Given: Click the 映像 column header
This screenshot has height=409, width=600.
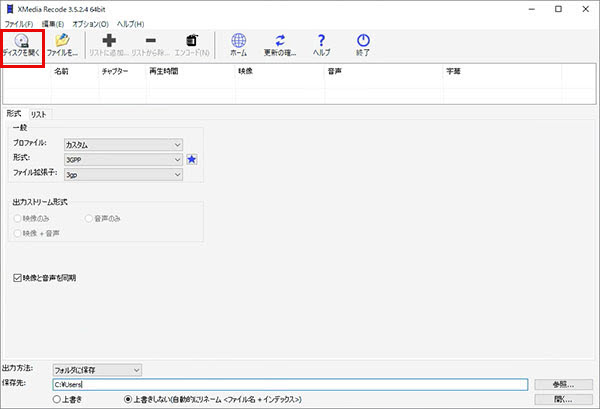Looking at the screenshot, I should tap(280, 71).
